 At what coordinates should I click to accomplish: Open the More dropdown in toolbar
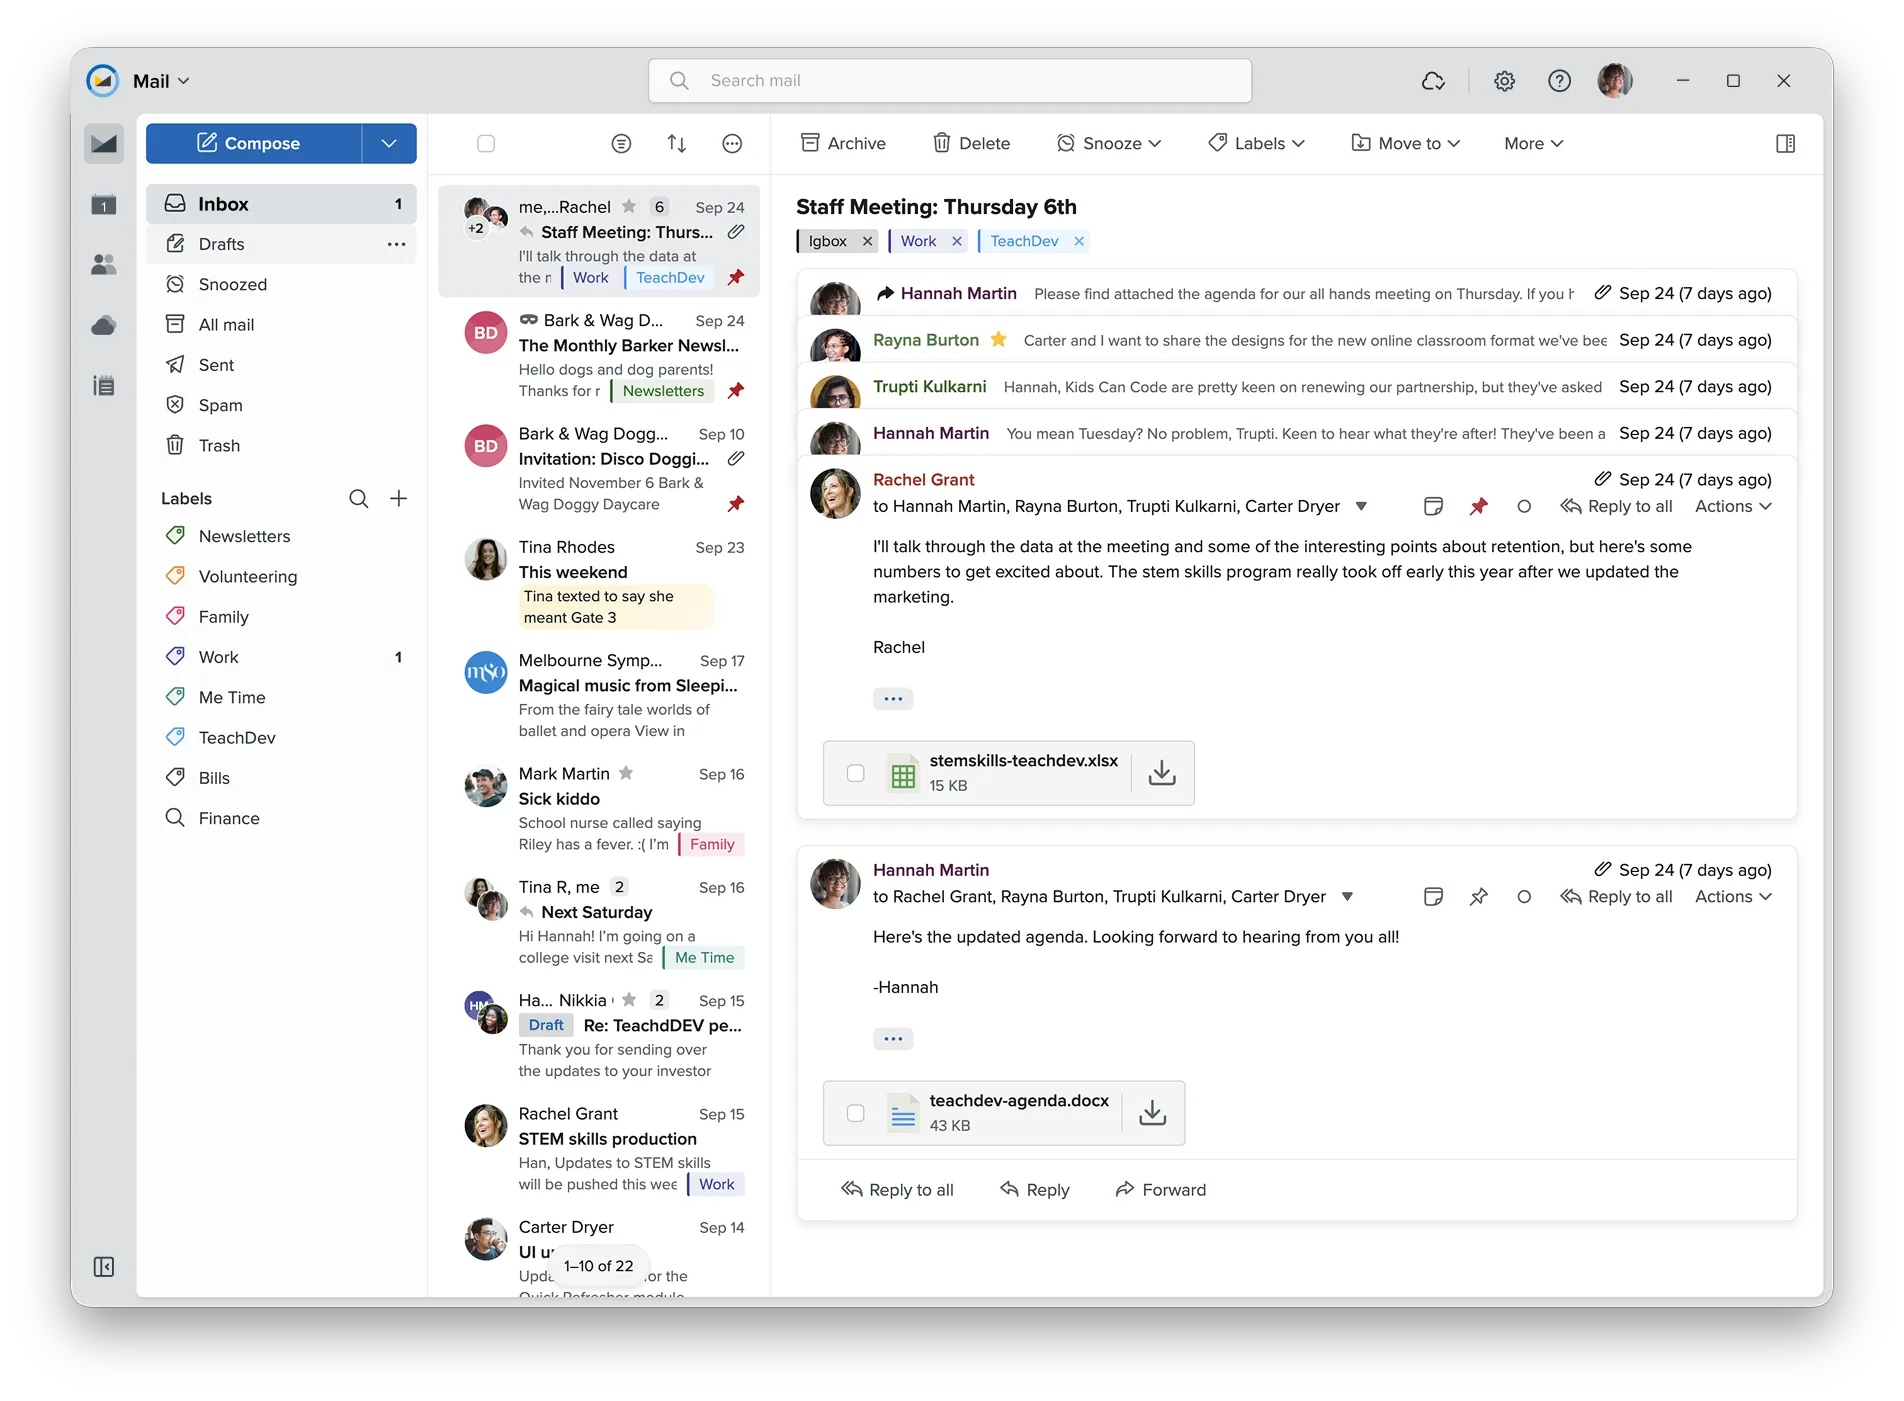pyautogui.click(x=1533, y=144)
